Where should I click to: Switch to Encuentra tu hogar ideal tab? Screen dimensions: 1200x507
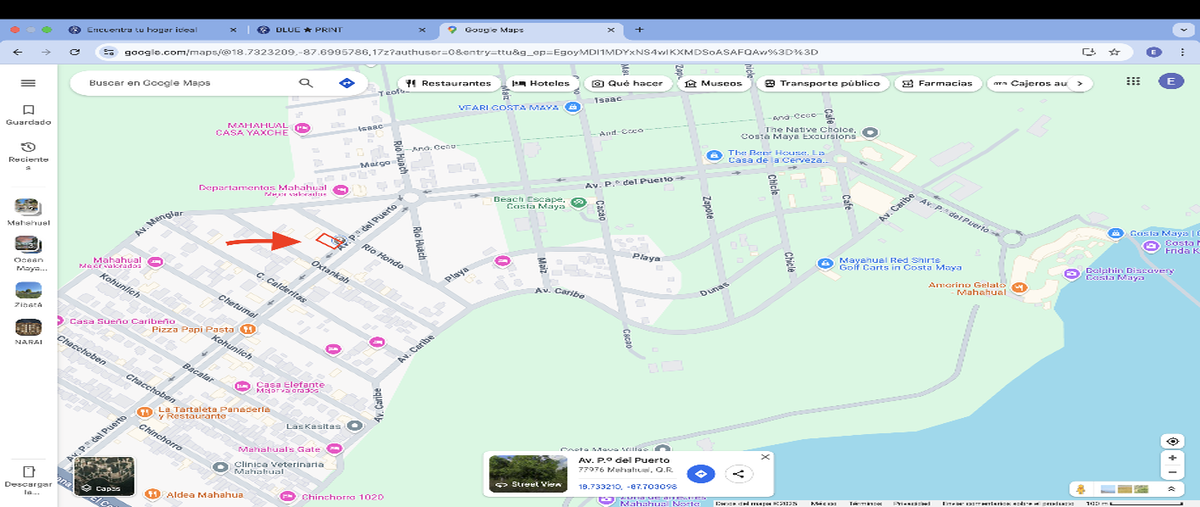point(150,30)
